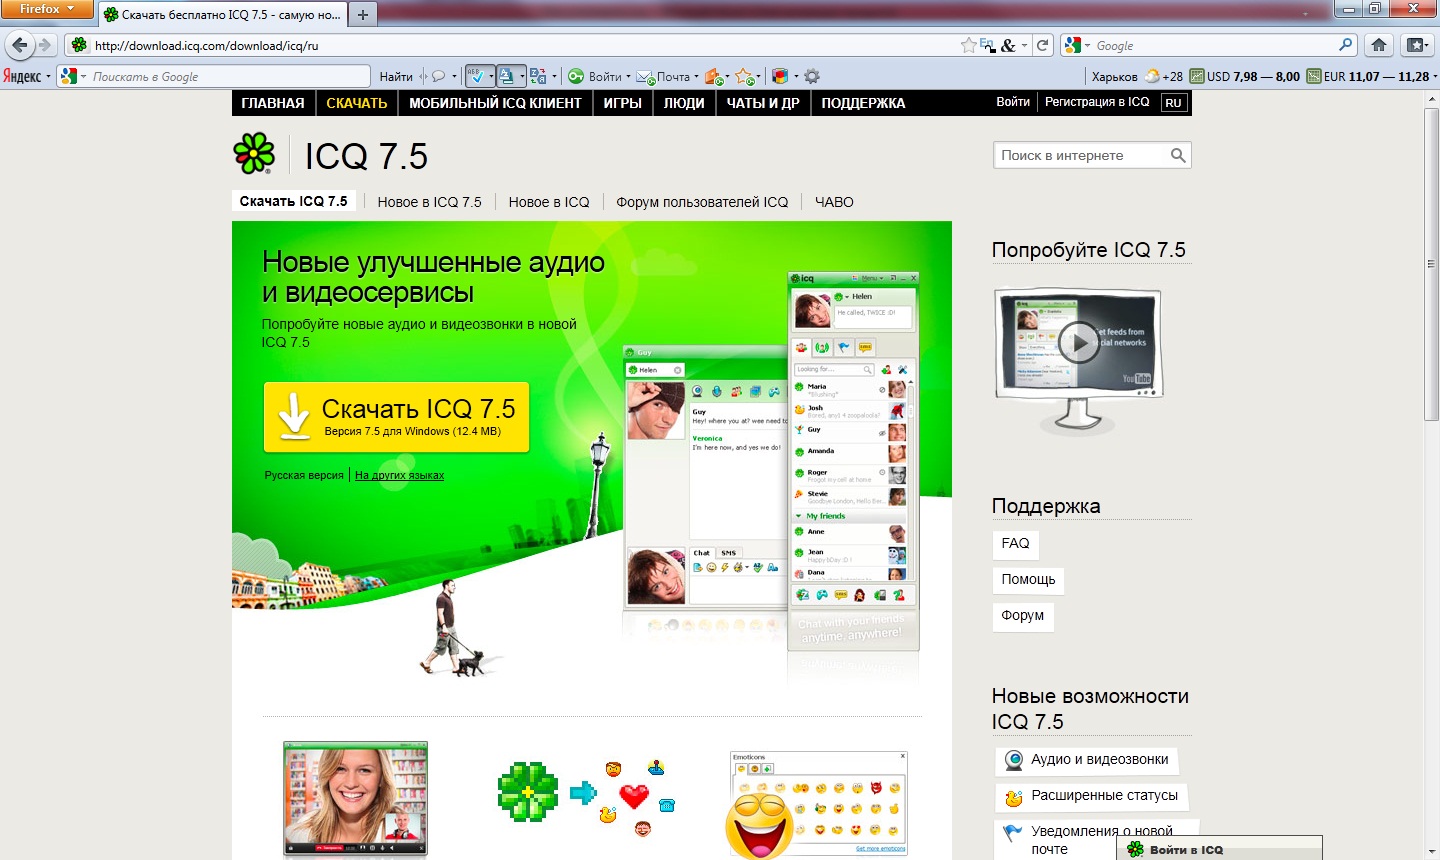Switch to the Скачать ICQ 7.5 tab
The width and height of the screenshot is (1440, 860).
click(x=293, y=201)
